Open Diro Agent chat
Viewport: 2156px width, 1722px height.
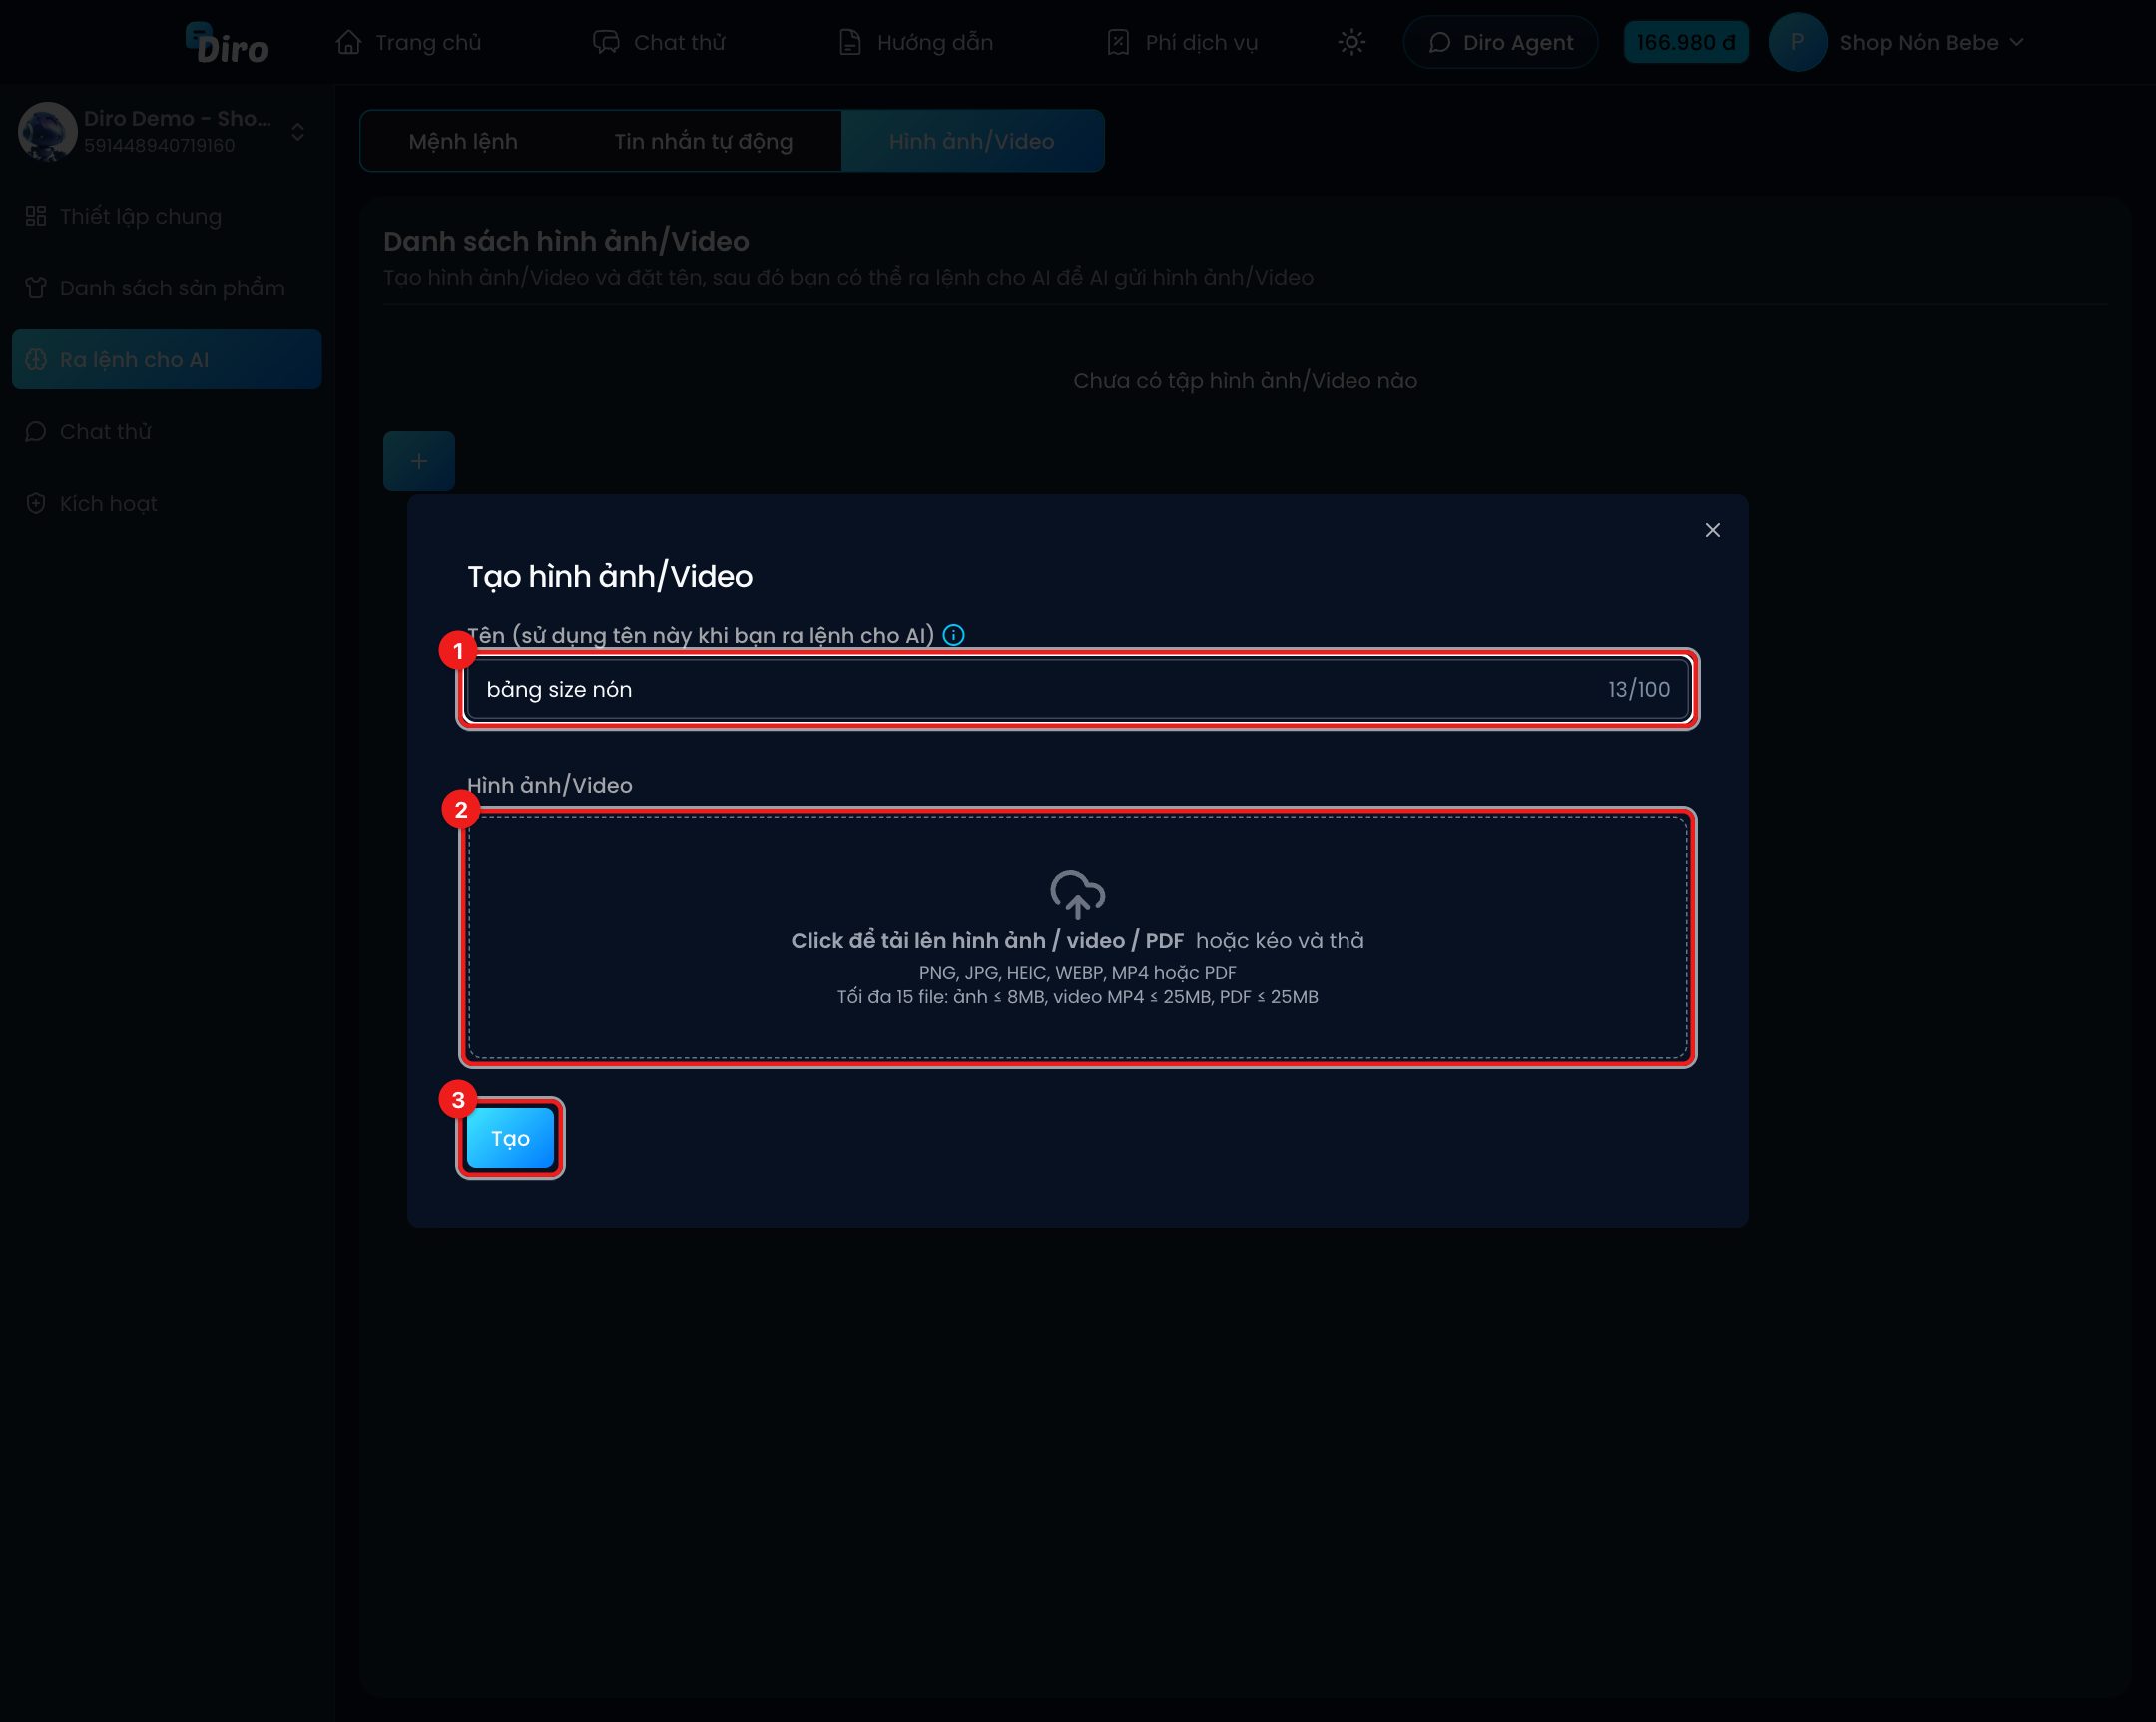pyautogui.click(x=1500, y=42)
